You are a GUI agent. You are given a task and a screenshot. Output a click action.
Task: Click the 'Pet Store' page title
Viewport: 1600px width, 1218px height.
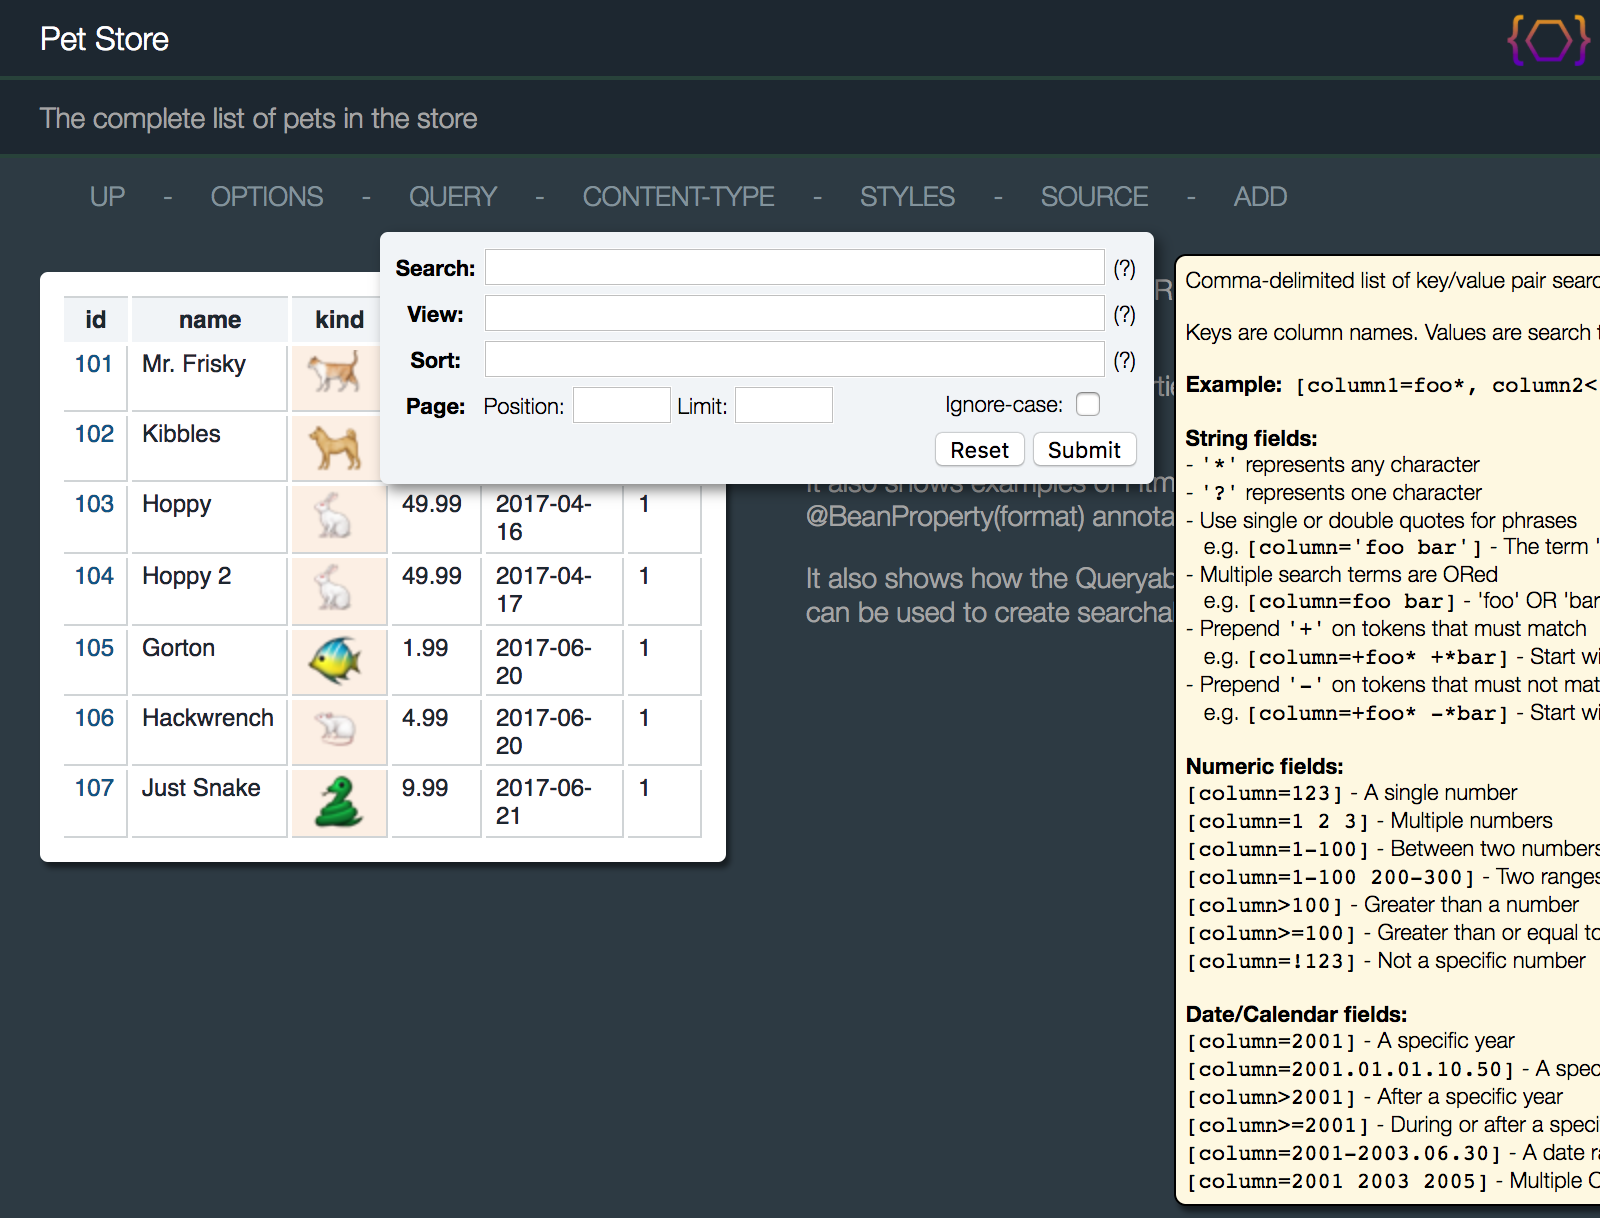(x=104, y=39)
